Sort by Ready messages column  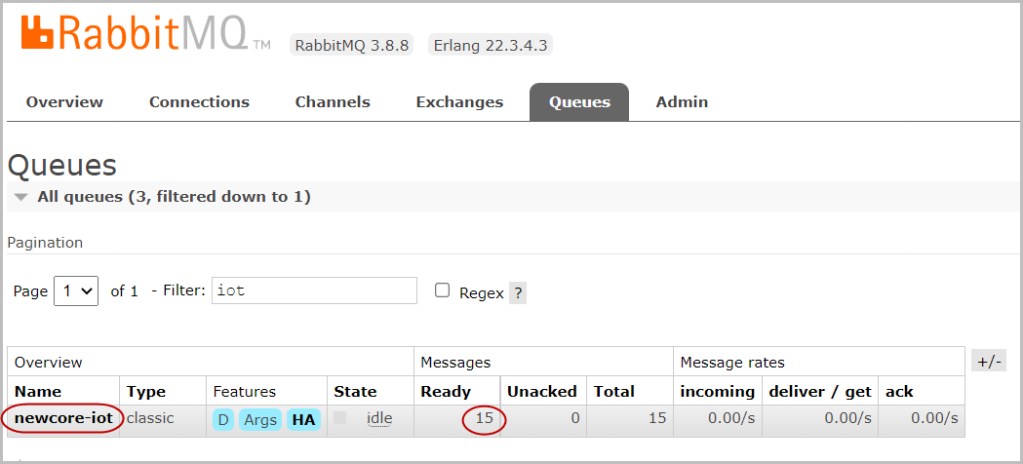pos(445,391)
